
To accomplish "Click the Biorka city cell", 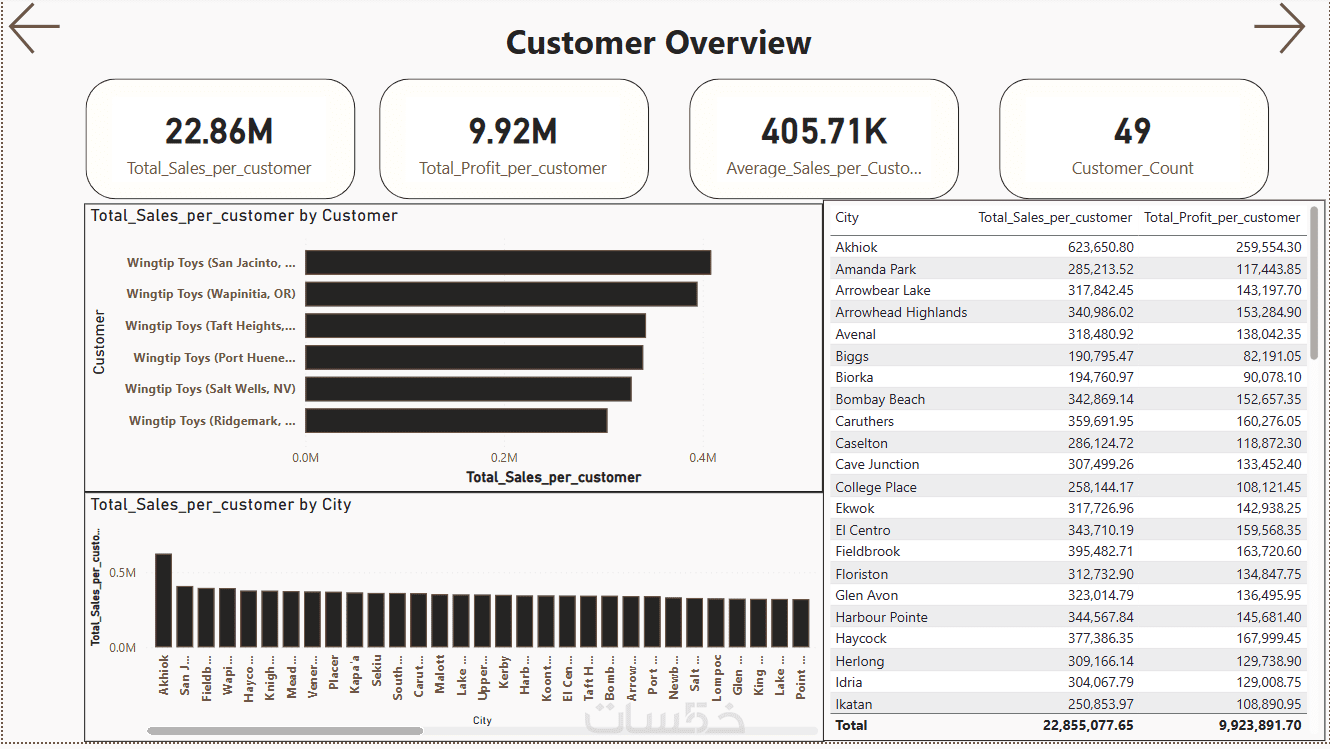I will [x=855, y=377].
